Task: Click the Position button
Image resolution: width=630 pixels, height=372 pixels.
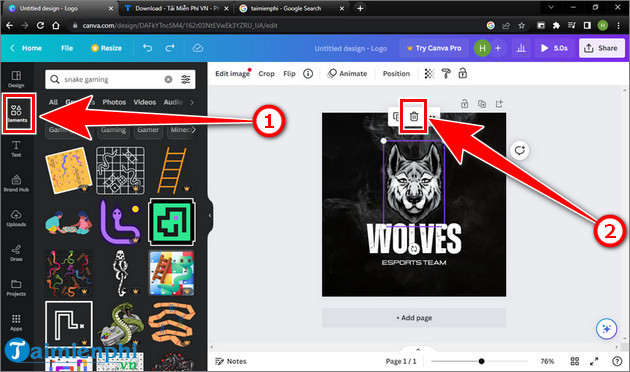Action: (396, 74)
